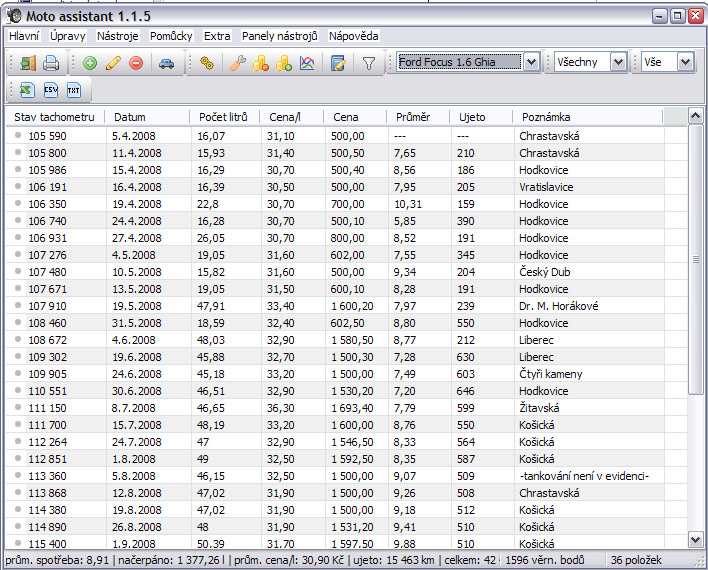708x570 pixels.
Task: Open the Ford Focus 1.6 Ghia vehicle dropdown
Action: coord(531,62)
